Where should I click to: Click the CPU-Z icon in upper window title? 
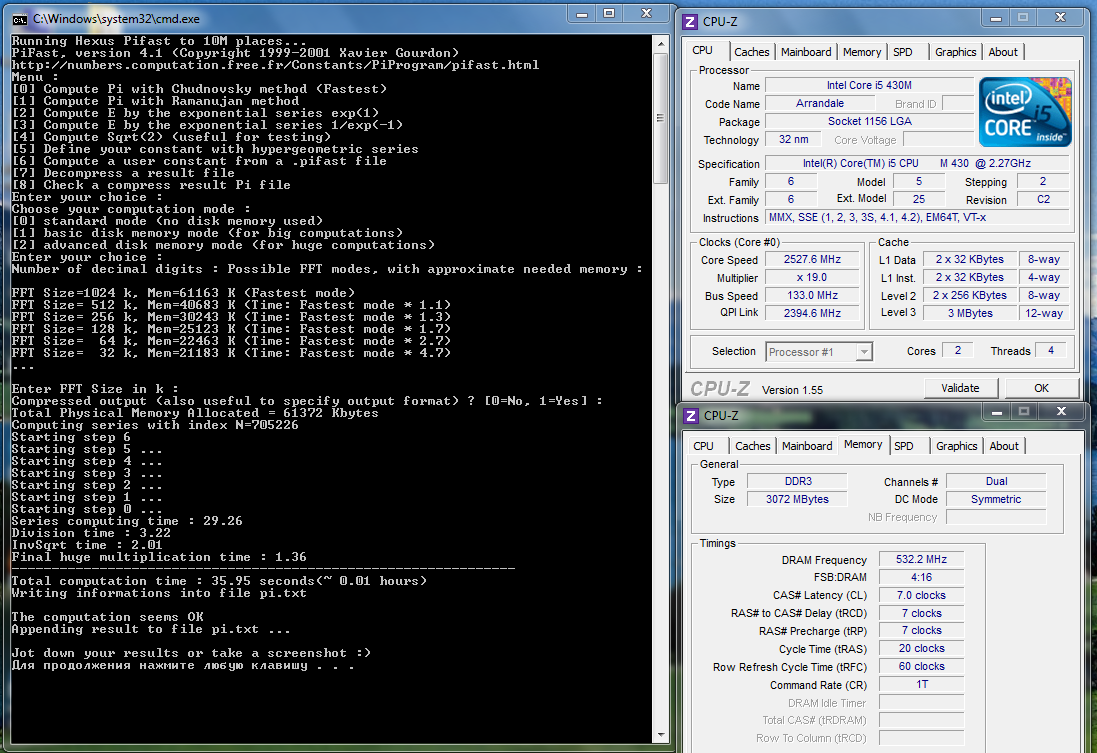pos(691,22)
